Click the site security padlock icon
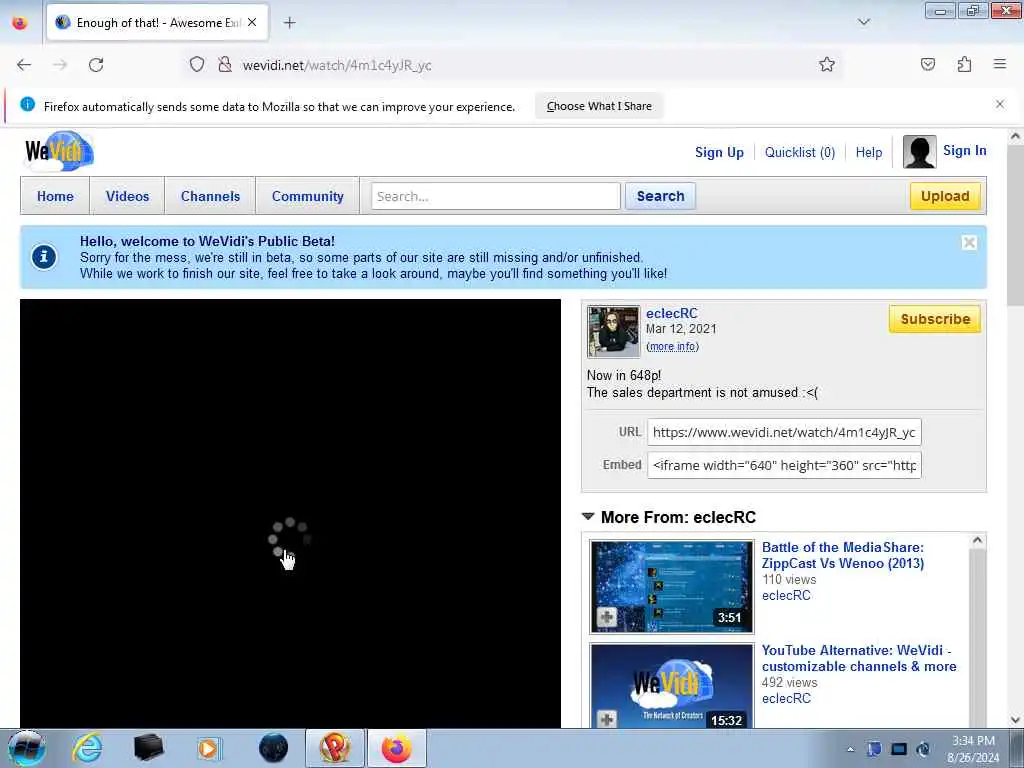This screenshot has height=768, width=1024. click(225, 65)
